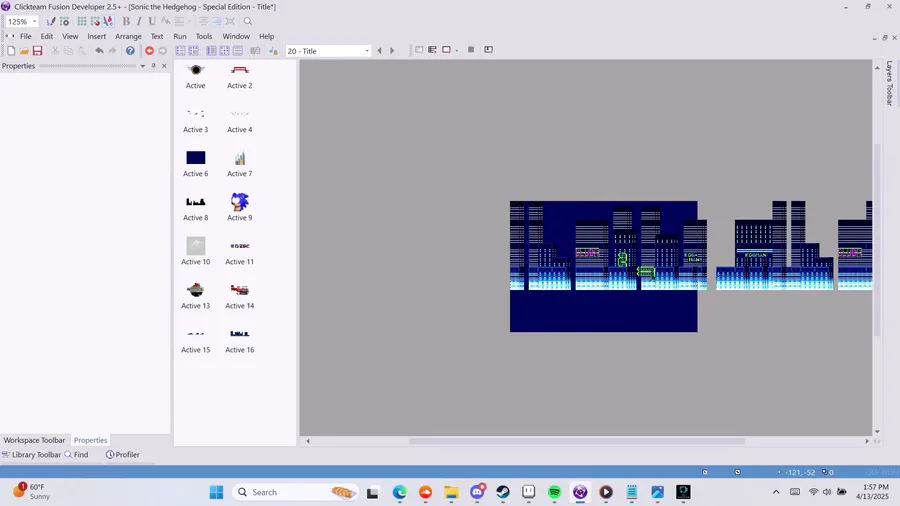This screenshot has width=900, height=506.
Task: Go to the previous frame arrow
Action: (379, 50)
